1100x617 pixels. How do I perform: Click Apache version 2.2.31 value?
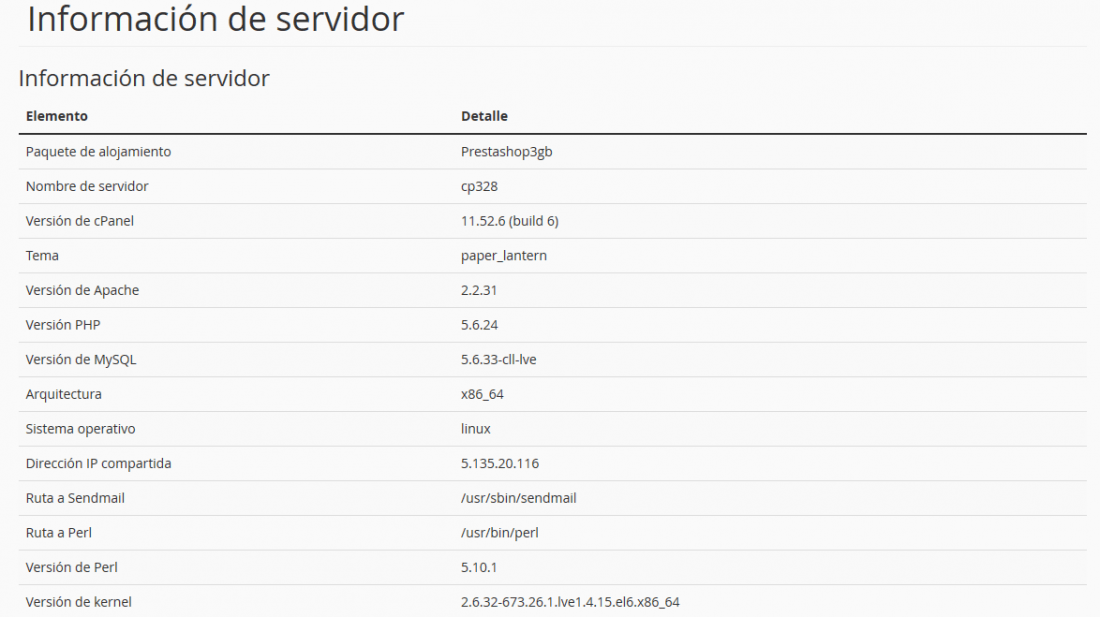478,290
